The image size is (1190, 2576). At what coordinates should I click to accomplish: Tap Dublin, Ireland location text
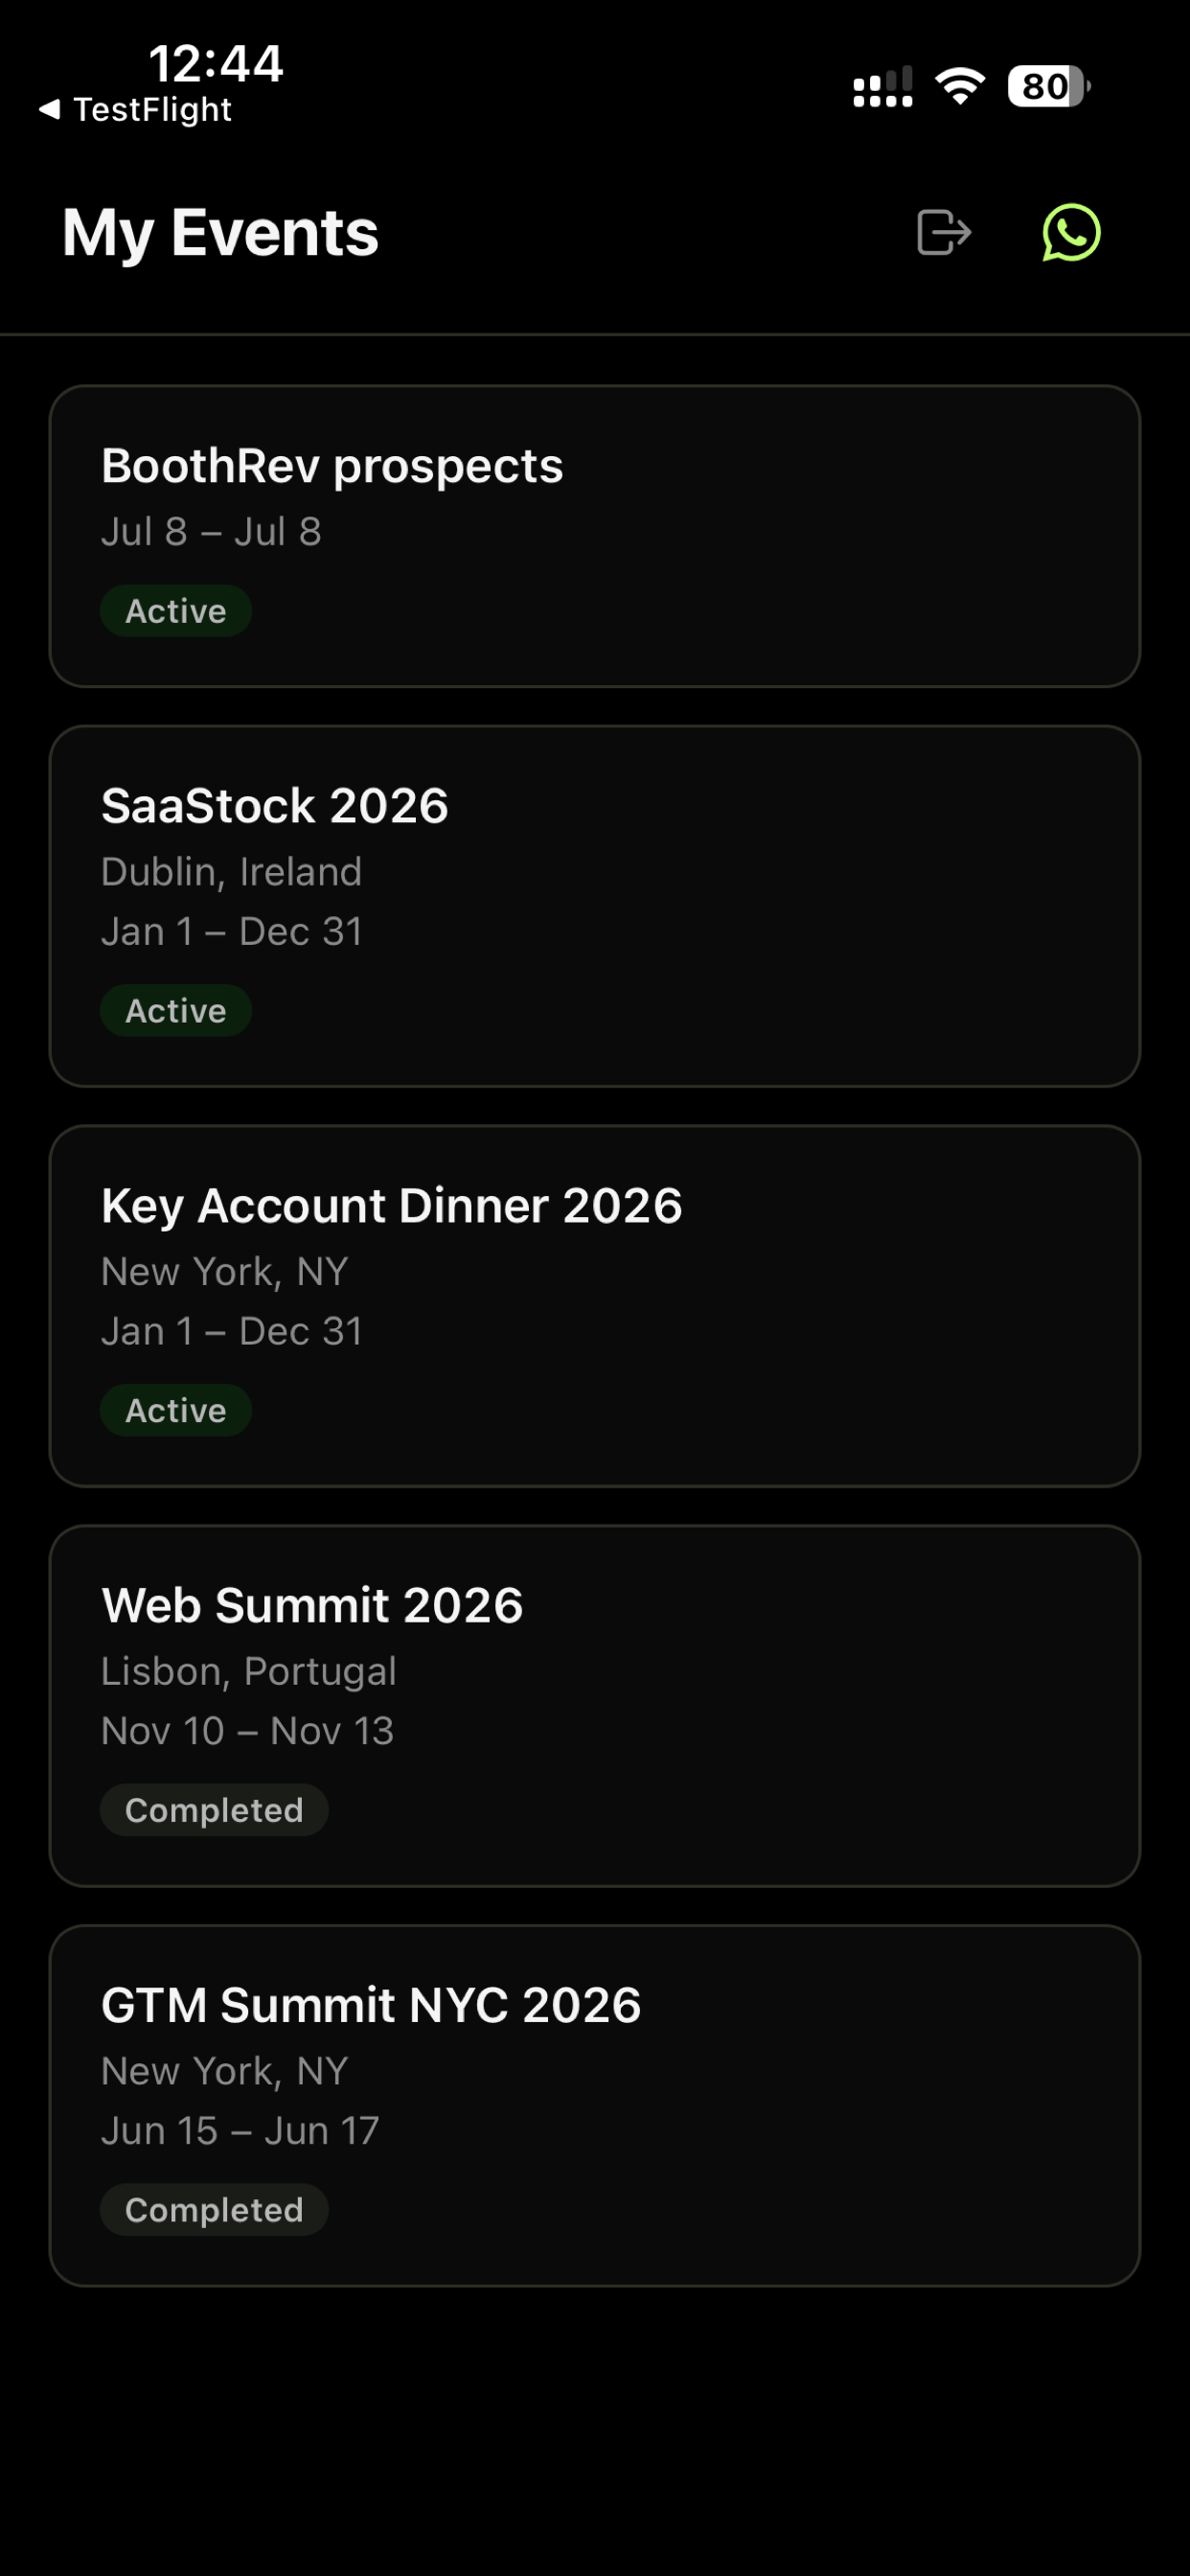tap(231, 872)
